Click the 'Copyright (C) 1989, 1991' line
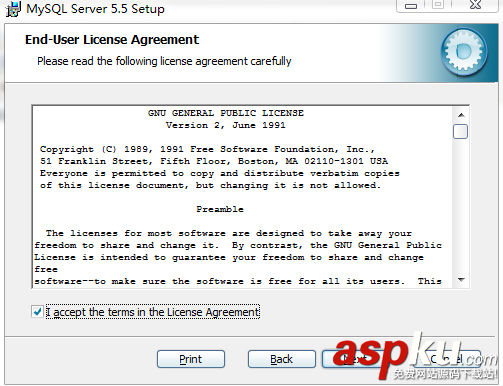503x386 pixels. click(x=207, y=149)
